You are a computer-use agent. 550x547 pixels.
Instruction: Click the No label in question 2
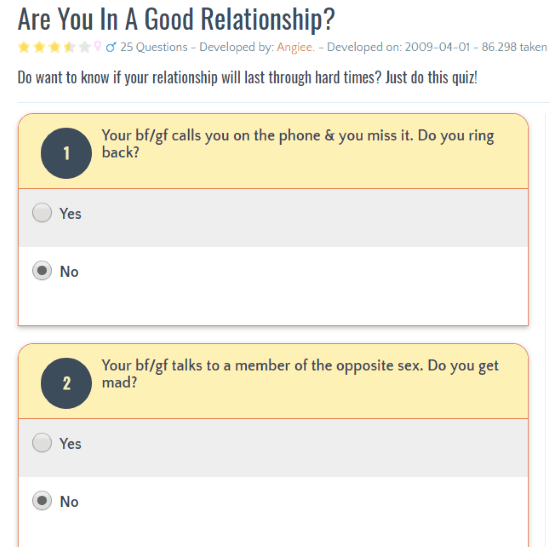tap(69, 502)
